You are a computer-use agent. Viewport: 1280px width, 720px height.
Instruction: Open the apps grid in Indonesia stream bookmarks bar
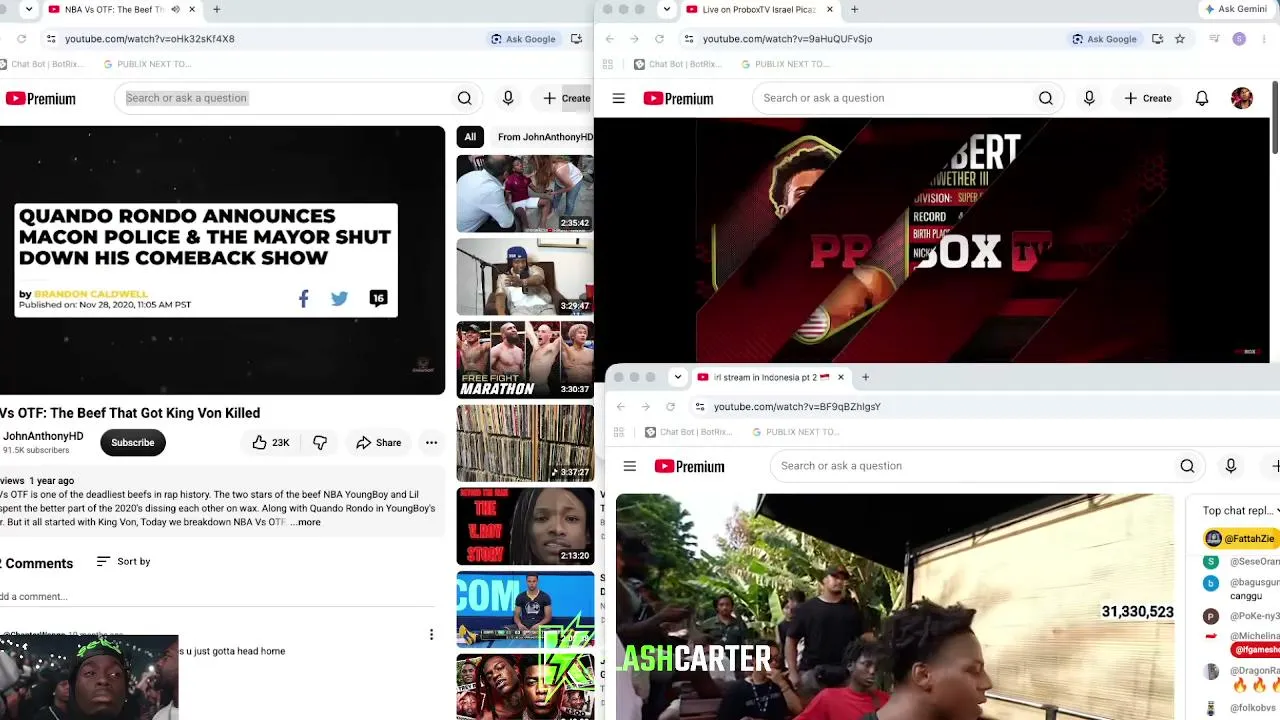(x=618, y=432)
